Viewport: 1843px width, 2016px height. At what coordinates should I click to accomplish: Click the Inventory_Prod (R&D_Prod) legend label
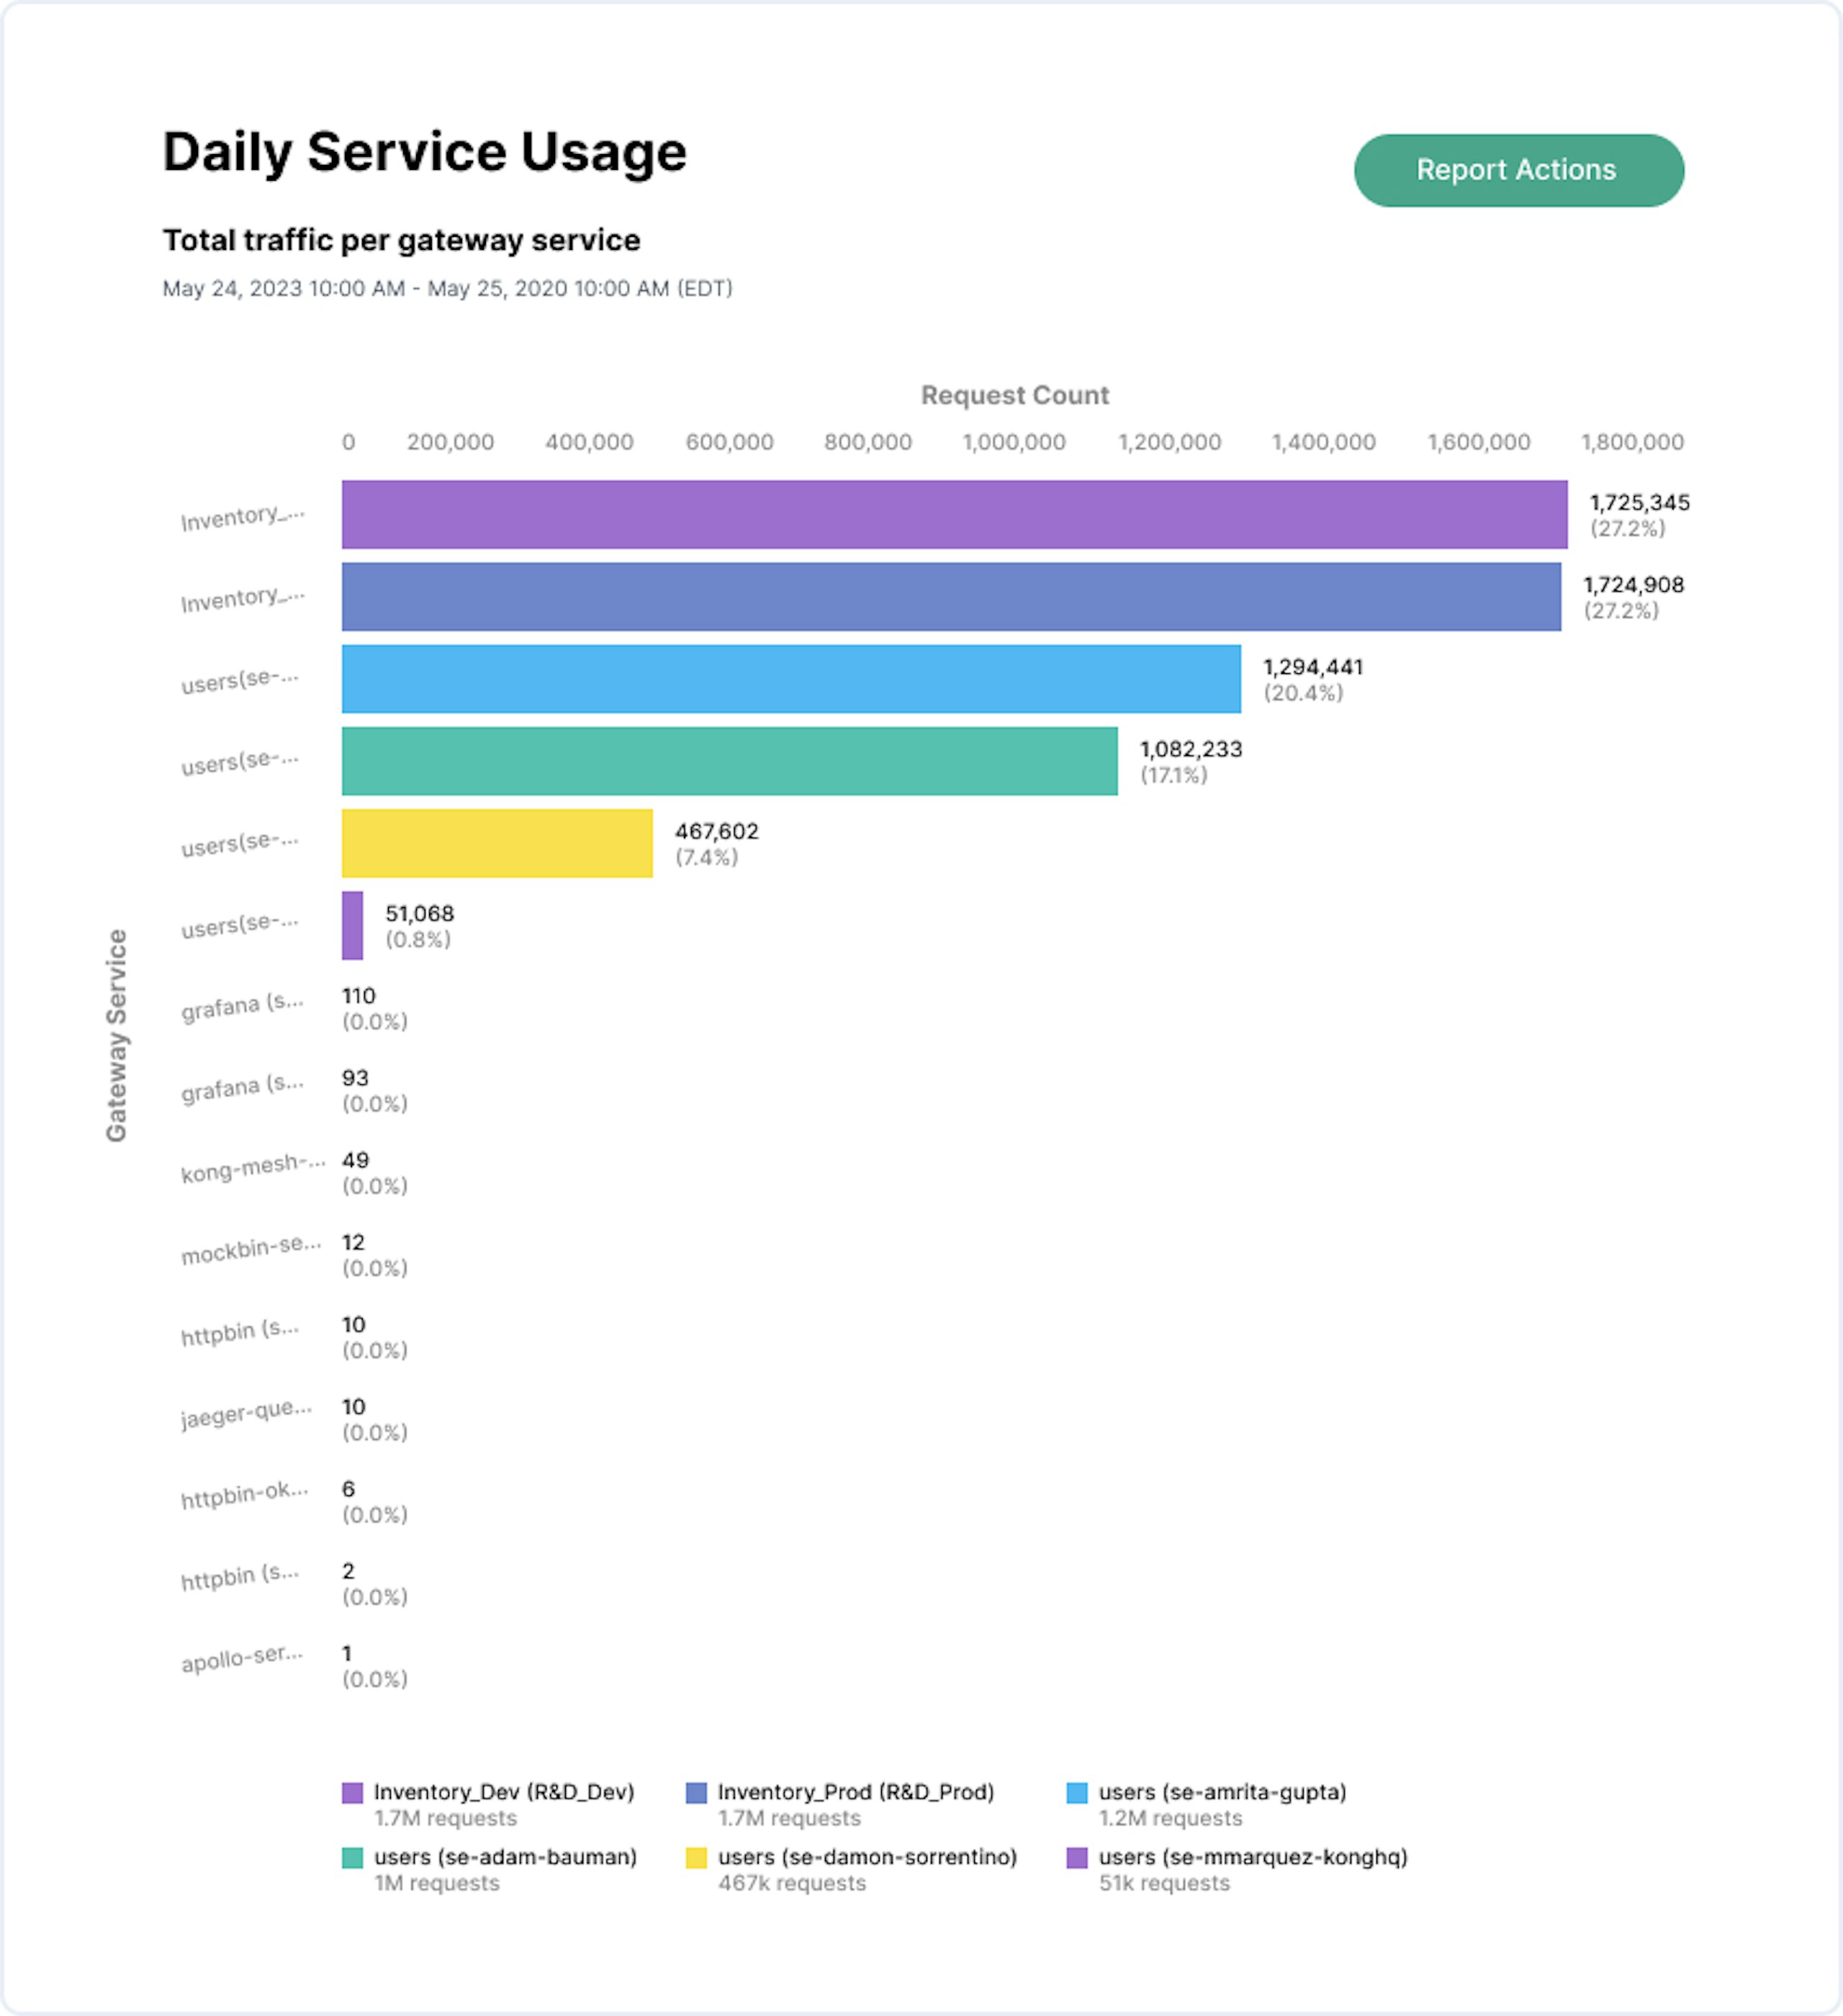pos(855,1792)
